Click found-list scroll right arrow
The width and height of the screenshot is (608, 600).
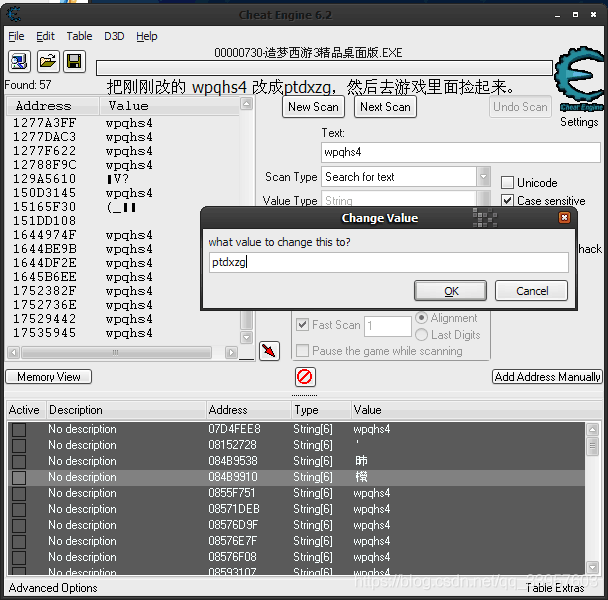(231, 352)
